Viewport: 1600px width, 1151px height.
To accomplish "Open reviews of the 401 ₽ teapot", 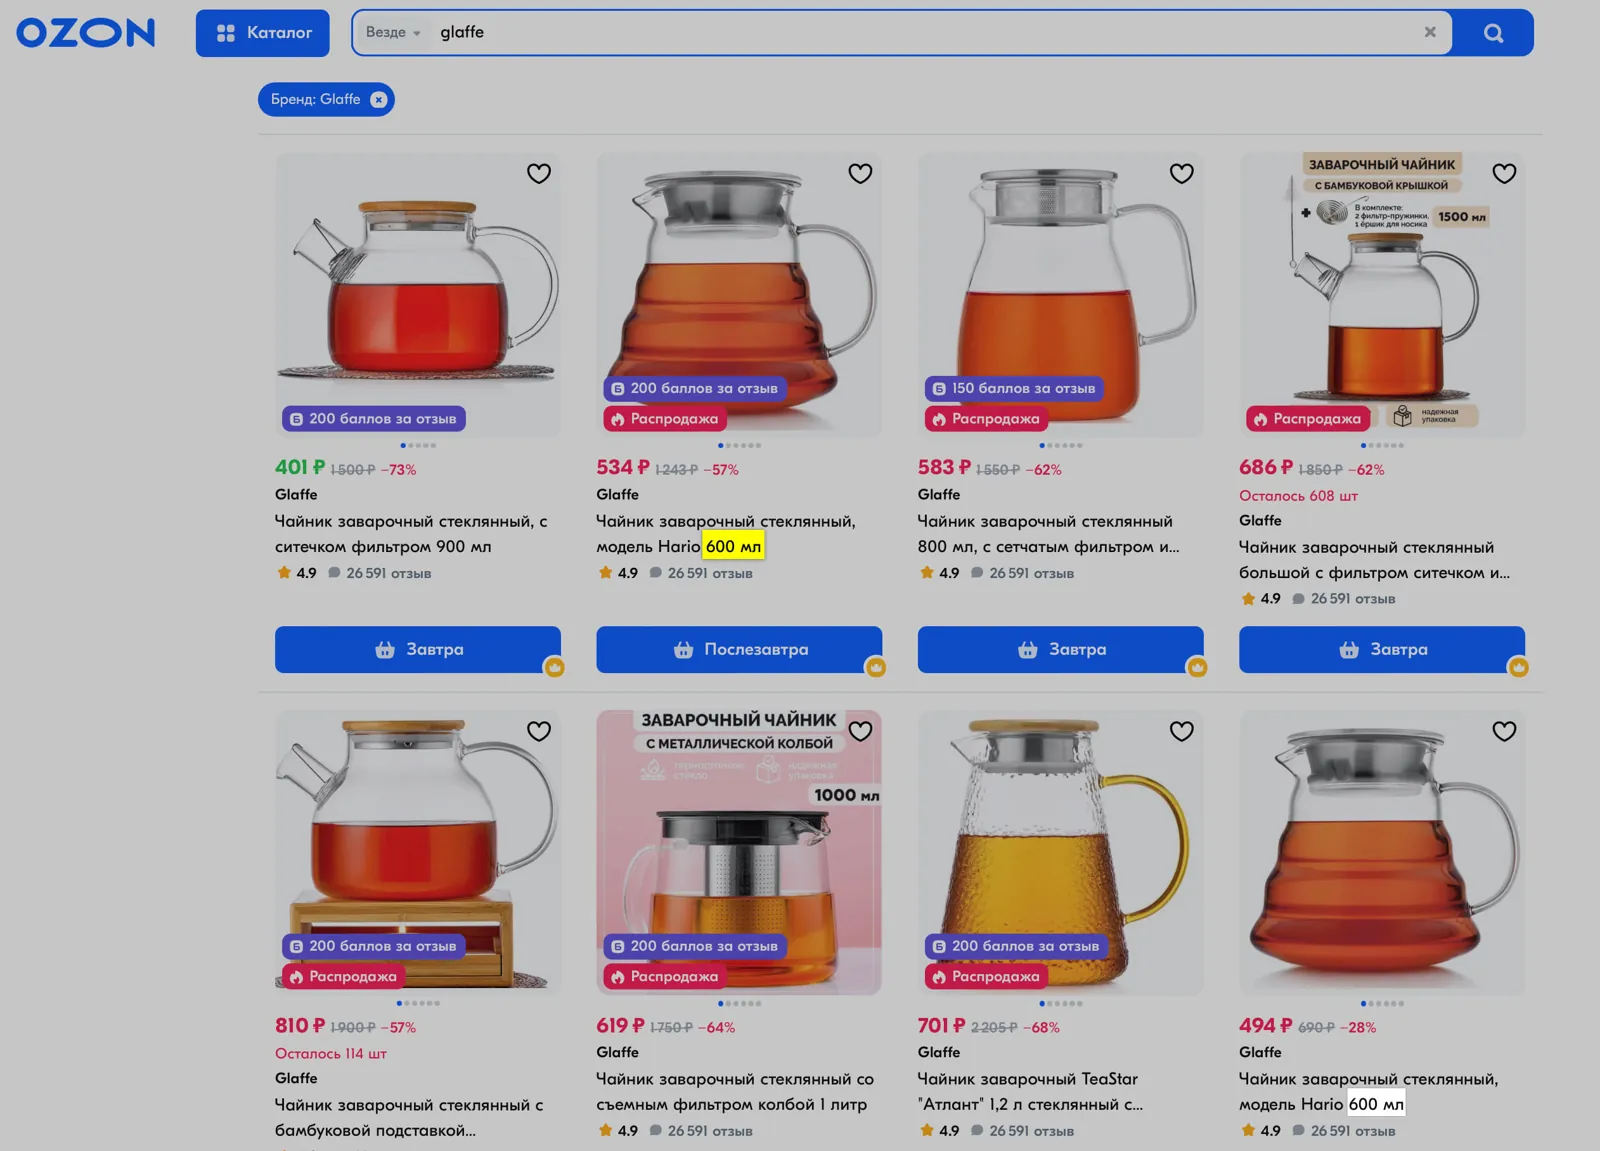I will pos(380,573).
